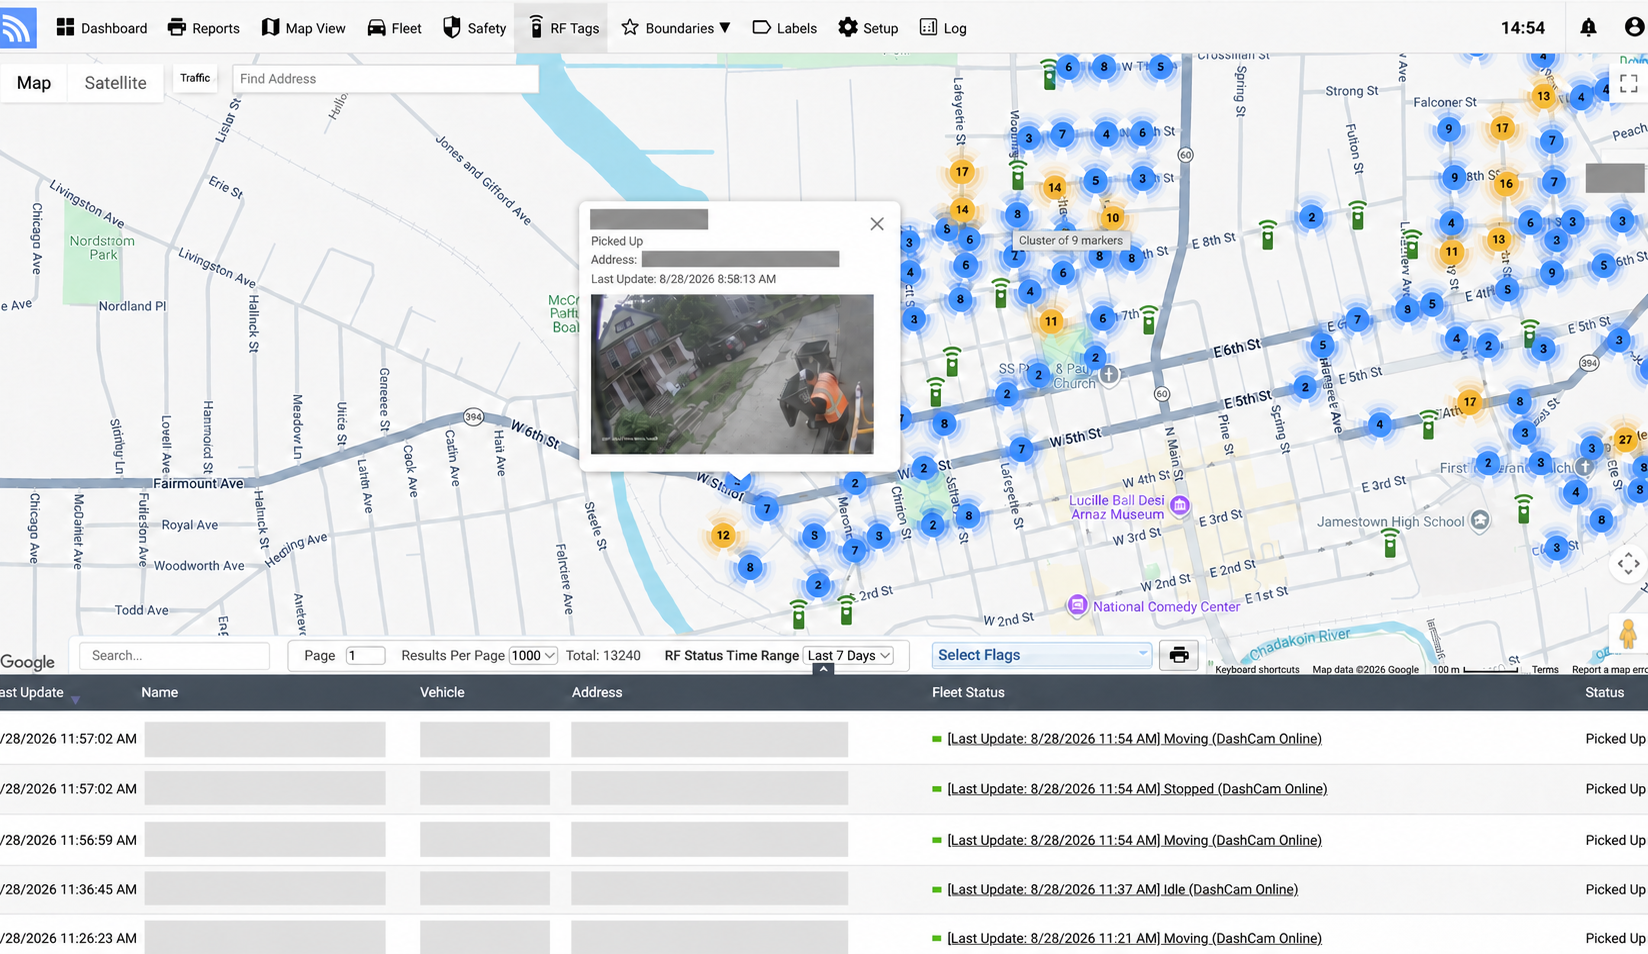Viewport: 1648px width, 954px height.
Task: Open the Labels page
Action: [x=785, y=28]
